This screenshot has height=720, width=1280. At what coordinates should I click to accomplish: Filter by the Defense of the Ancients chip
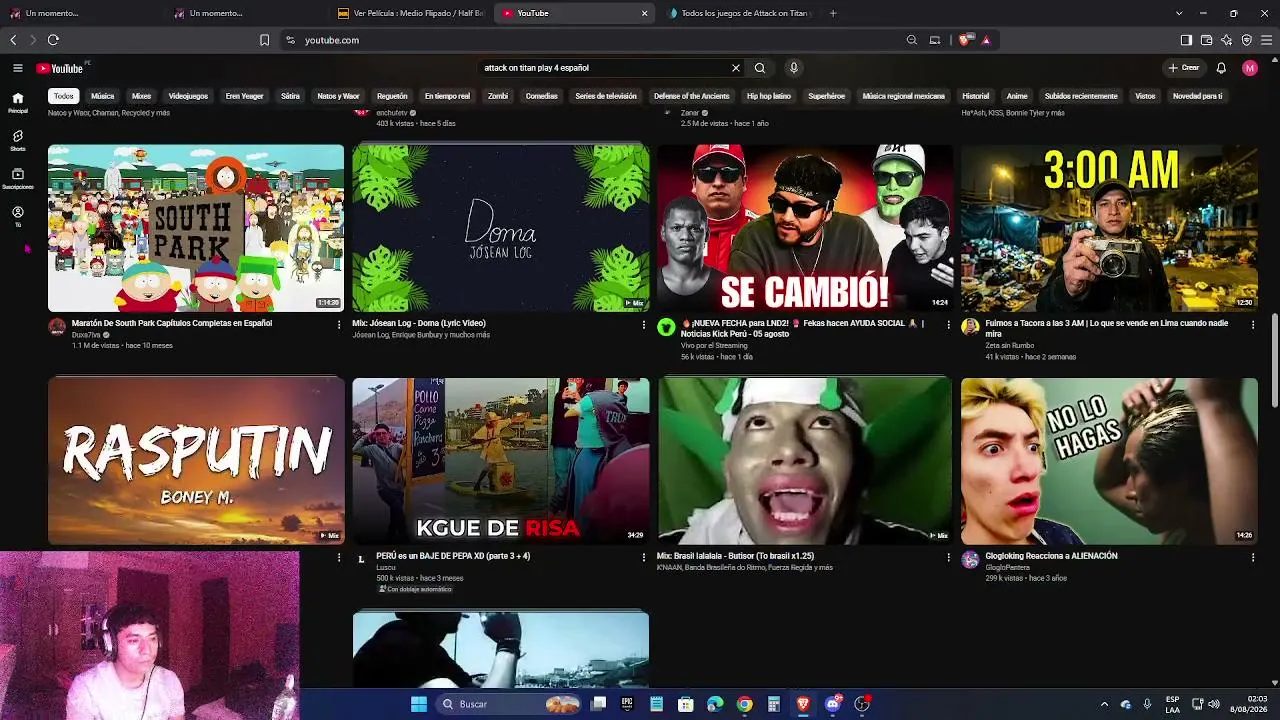click(x=692, y=96)
